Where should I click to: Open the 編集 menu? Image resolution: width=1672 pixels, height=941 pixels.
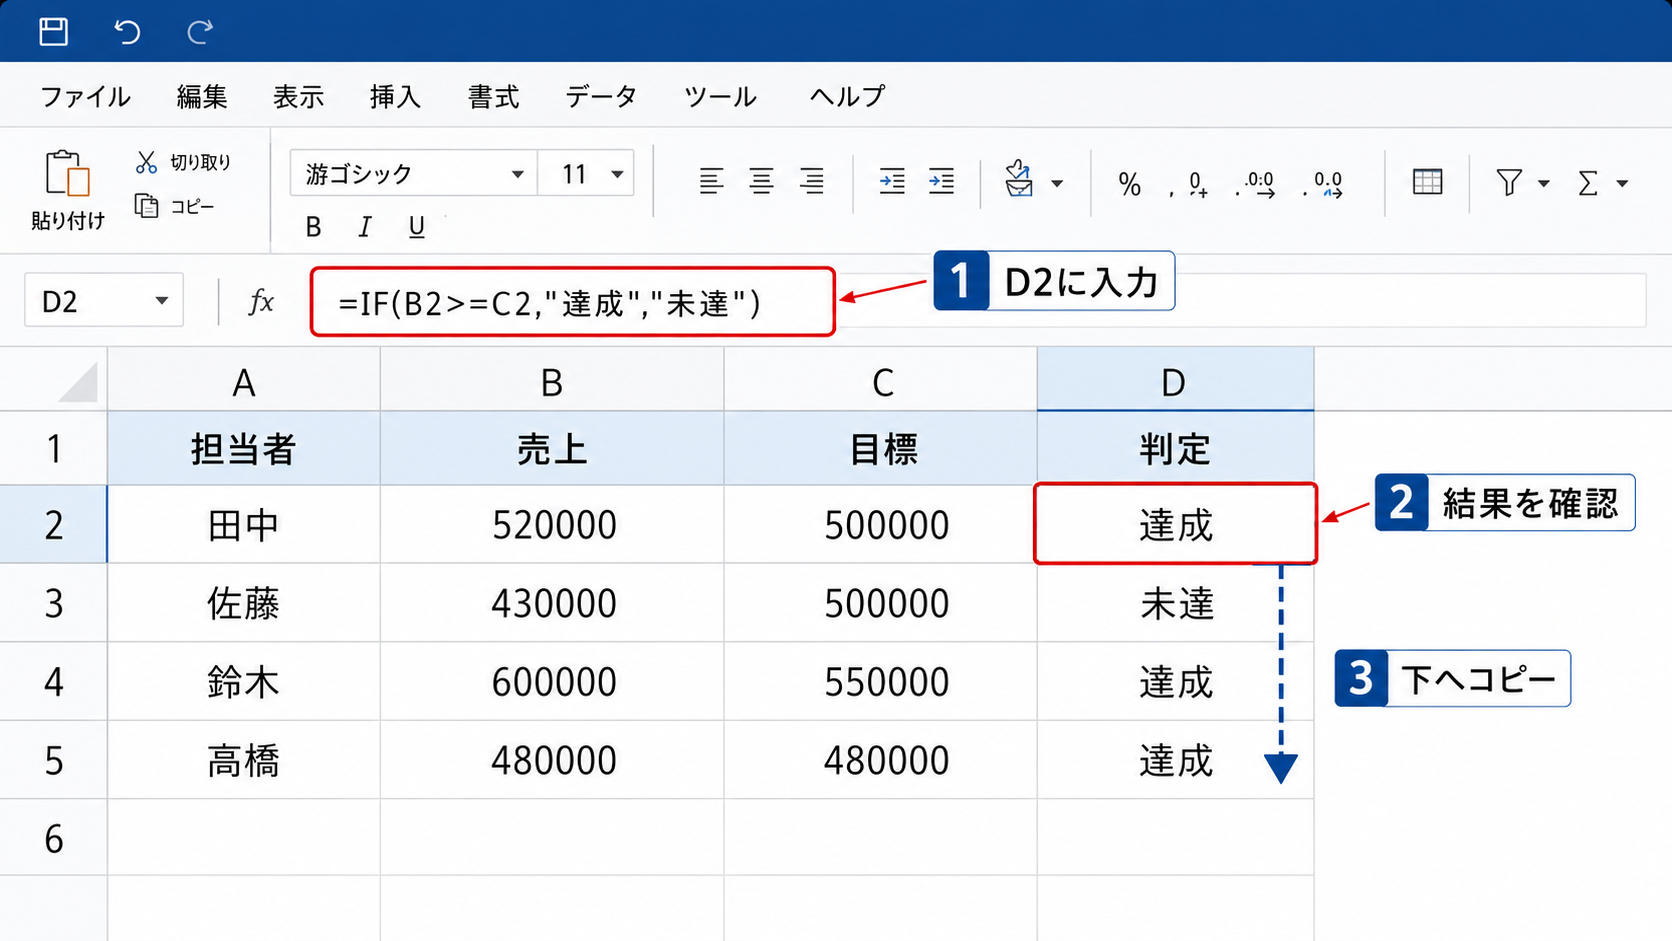pos(202,96)
